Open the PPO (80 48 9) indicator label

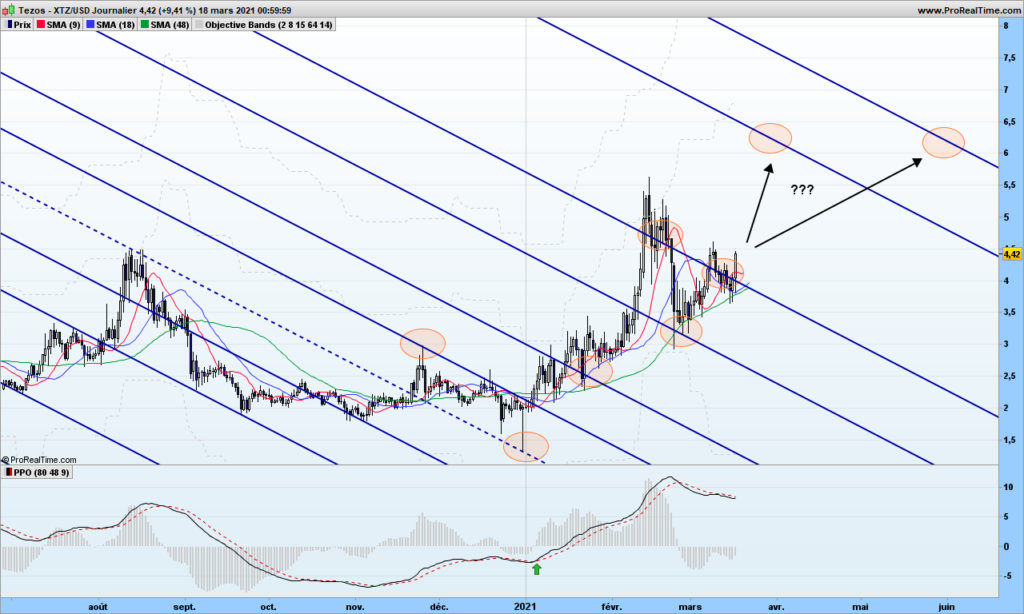click(x=41, y=472)
